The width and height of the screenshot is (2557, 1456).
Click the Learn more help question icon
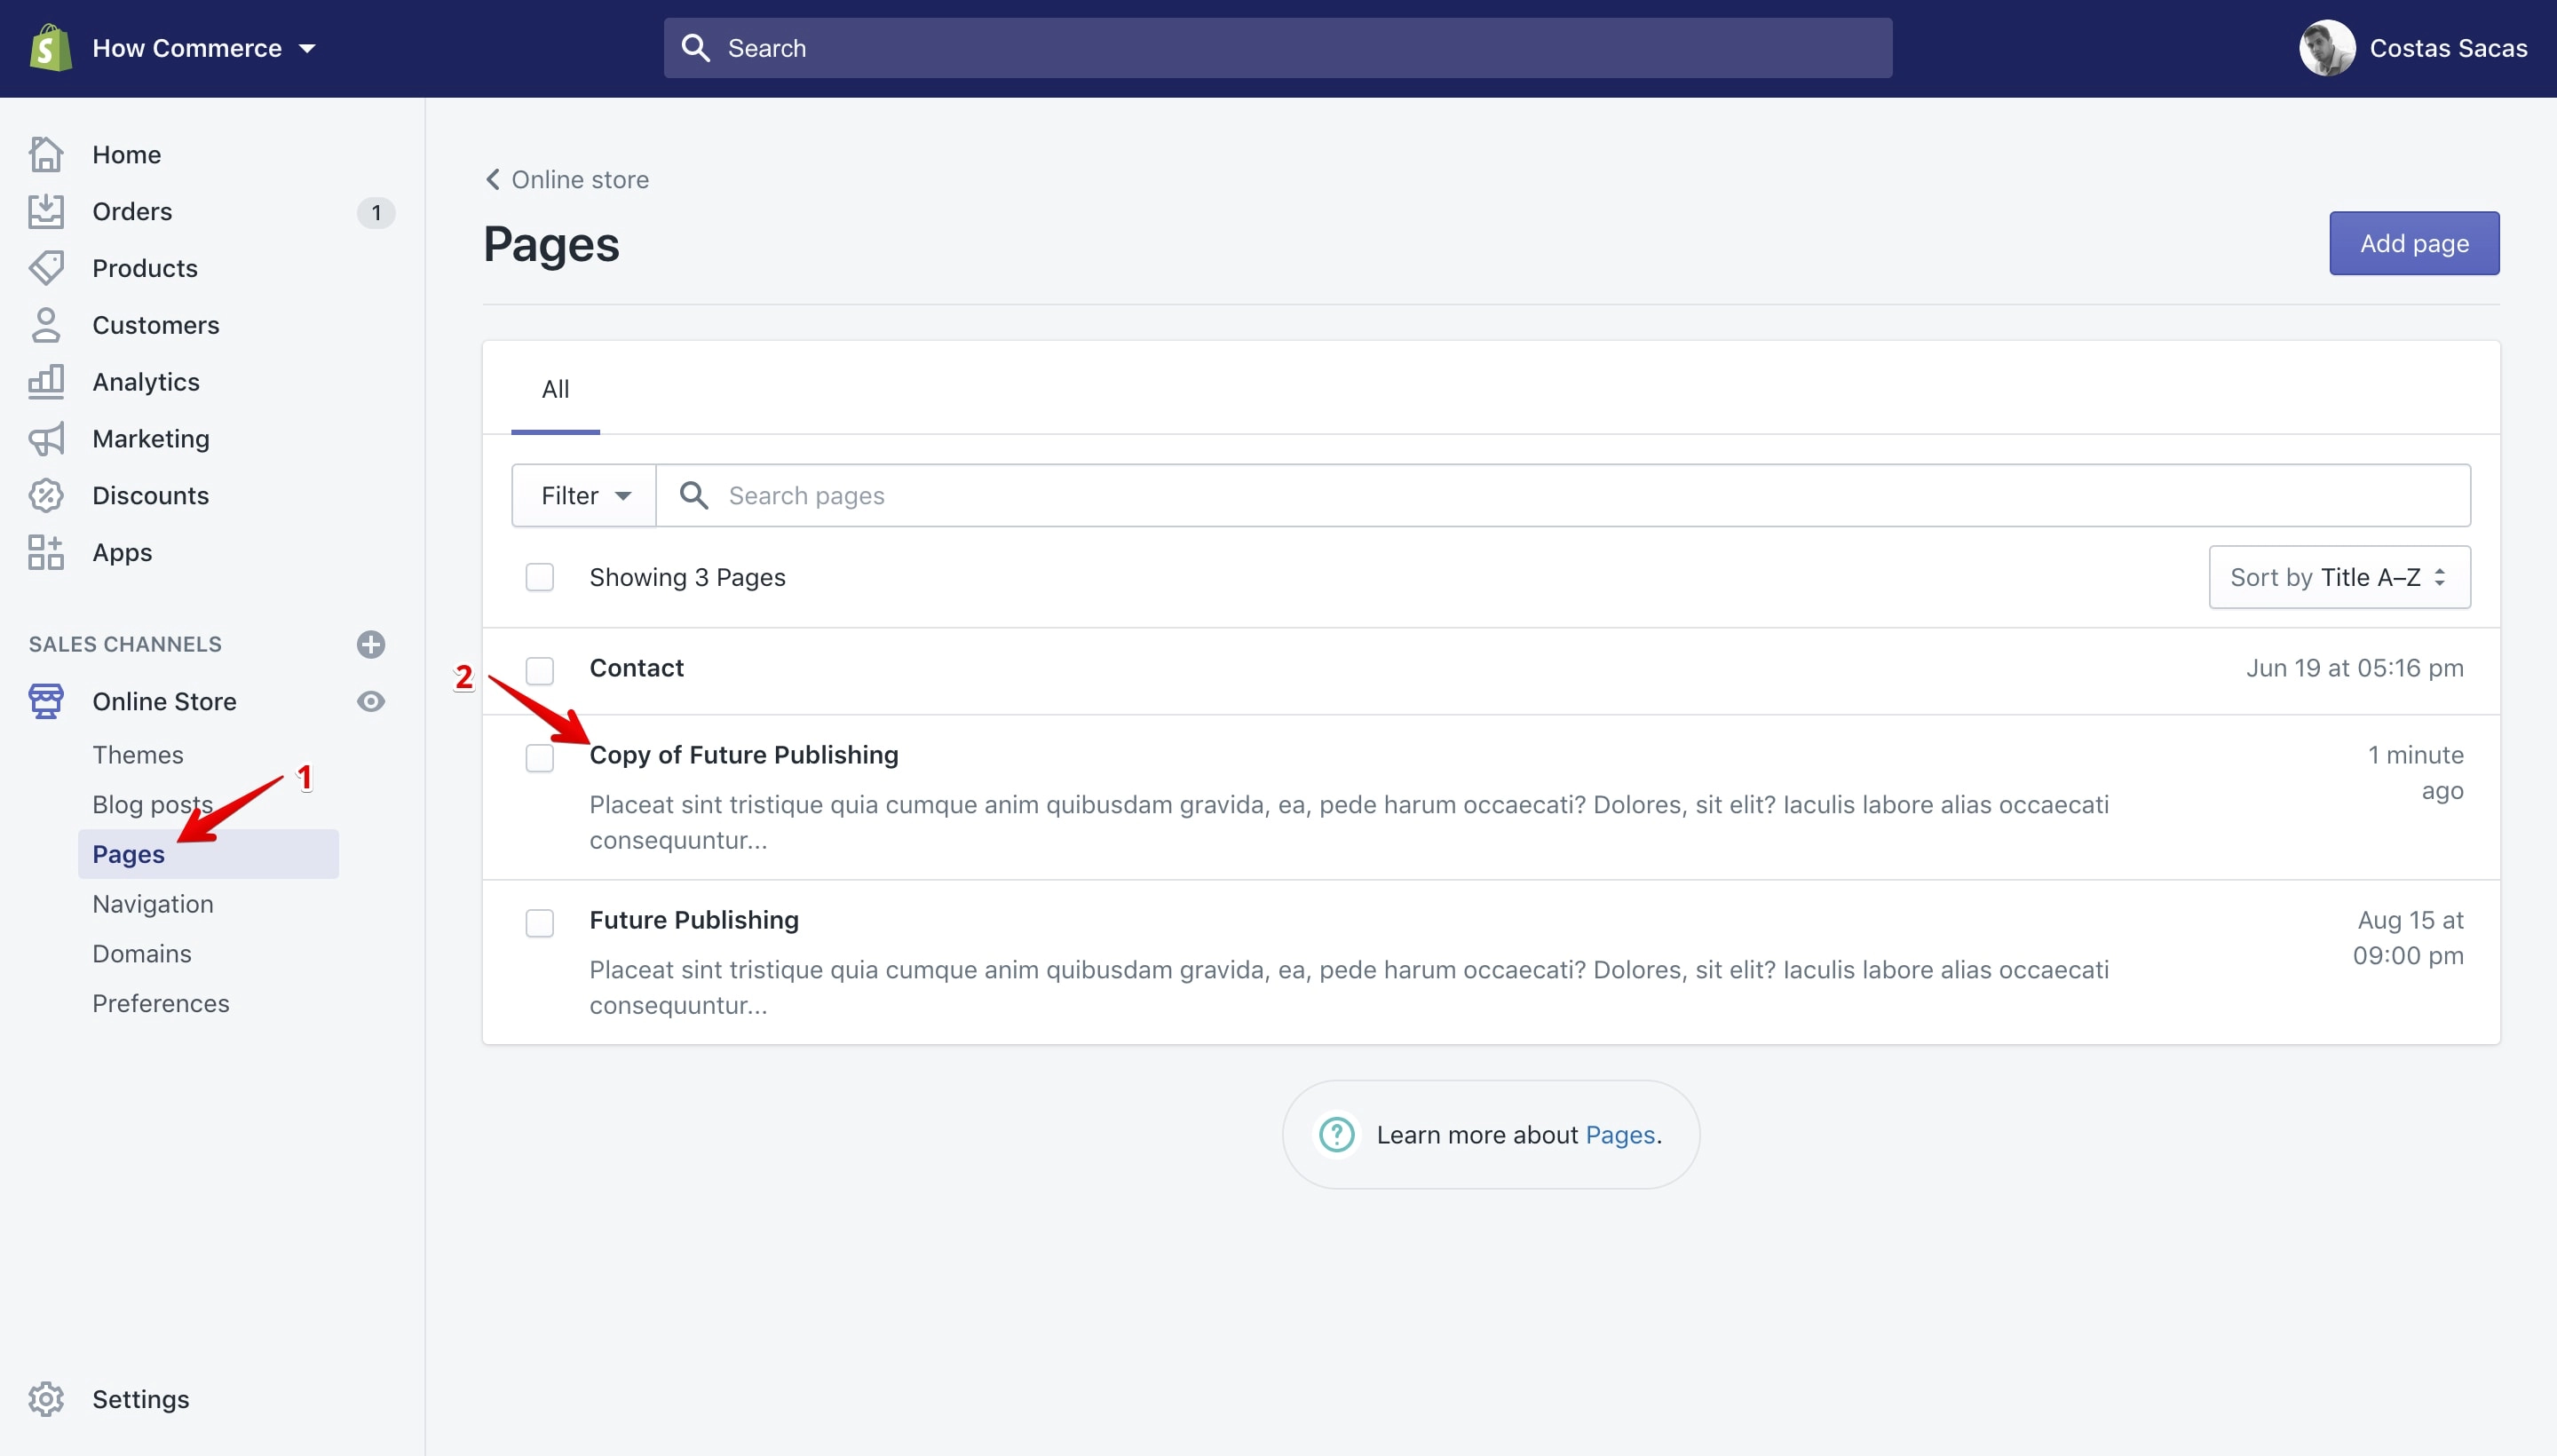(1337, 1134)
